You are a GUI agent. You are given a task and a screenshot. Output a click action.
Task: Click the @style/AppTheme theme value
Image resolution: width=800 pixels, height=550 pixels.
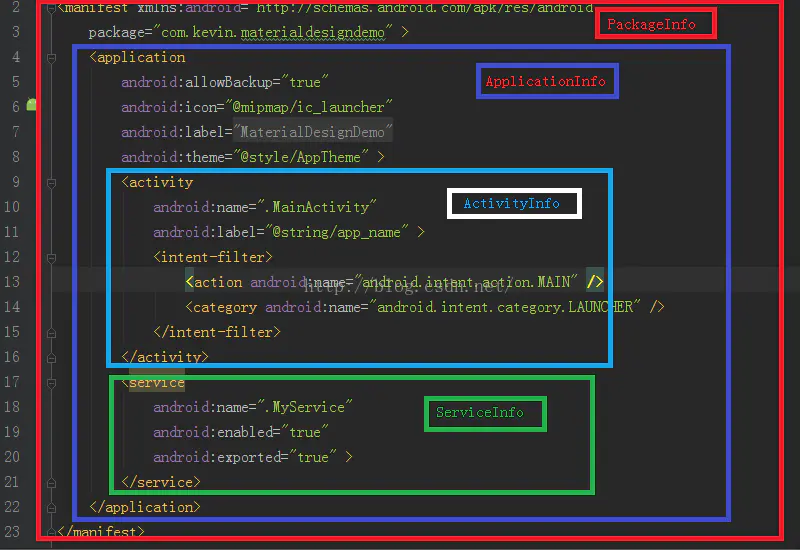300,157
